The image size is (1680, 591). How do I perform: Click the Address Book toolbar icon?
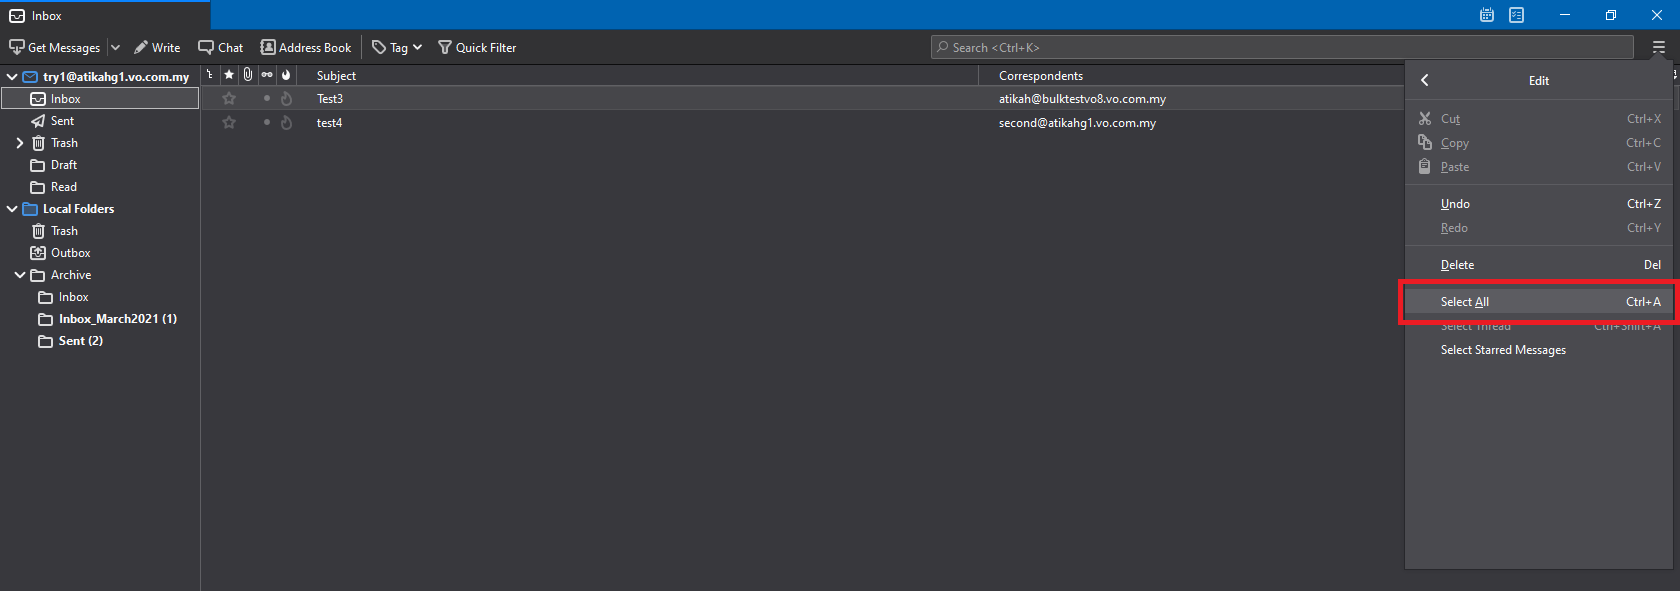point(306,47)
